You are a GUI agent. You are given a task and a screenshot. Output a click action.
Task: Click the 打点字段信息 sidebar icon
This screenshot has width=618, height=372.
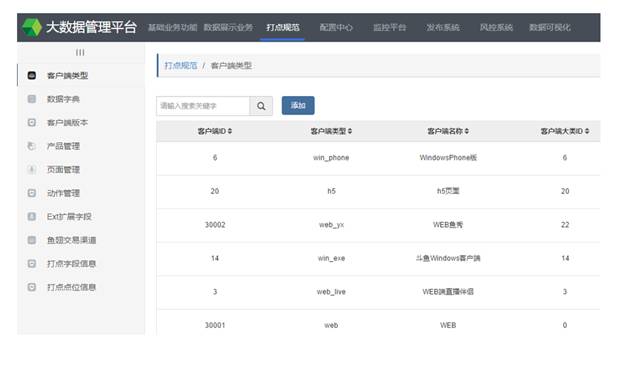click(x=32, y=264)
